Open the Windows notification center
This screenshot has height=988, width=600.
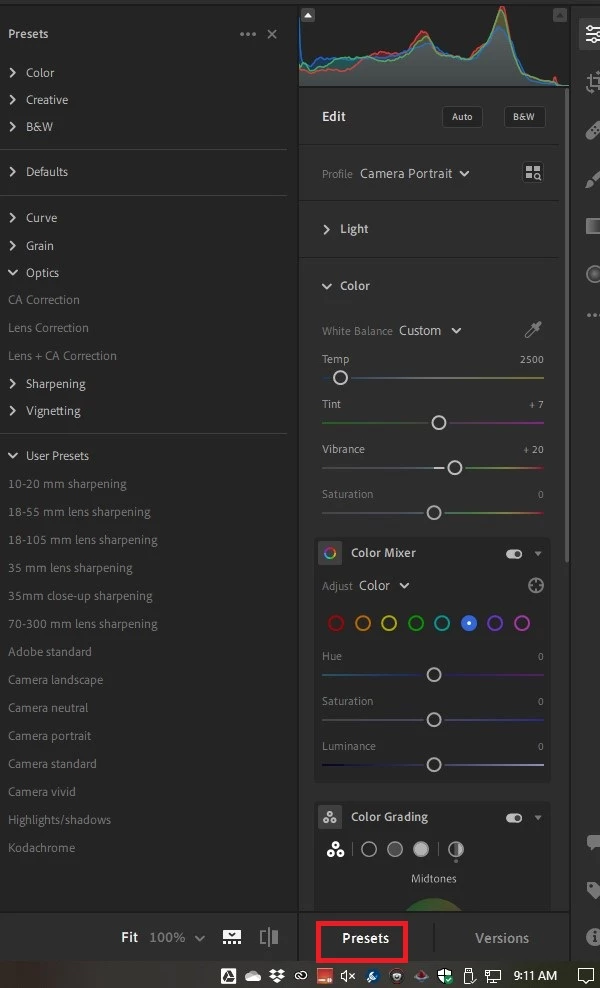point(587,975)
